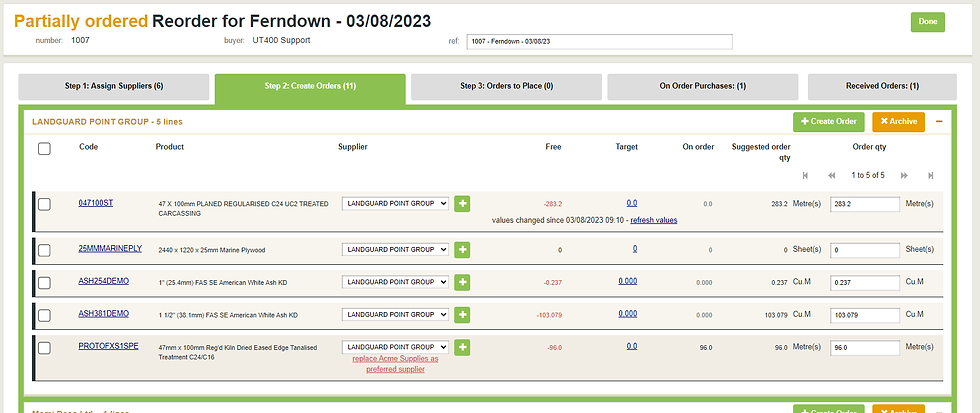Tick the checkbox for ASH254DEMO
Image resolution: width=980 pixels, height=413 pixels.
[44, 282]
